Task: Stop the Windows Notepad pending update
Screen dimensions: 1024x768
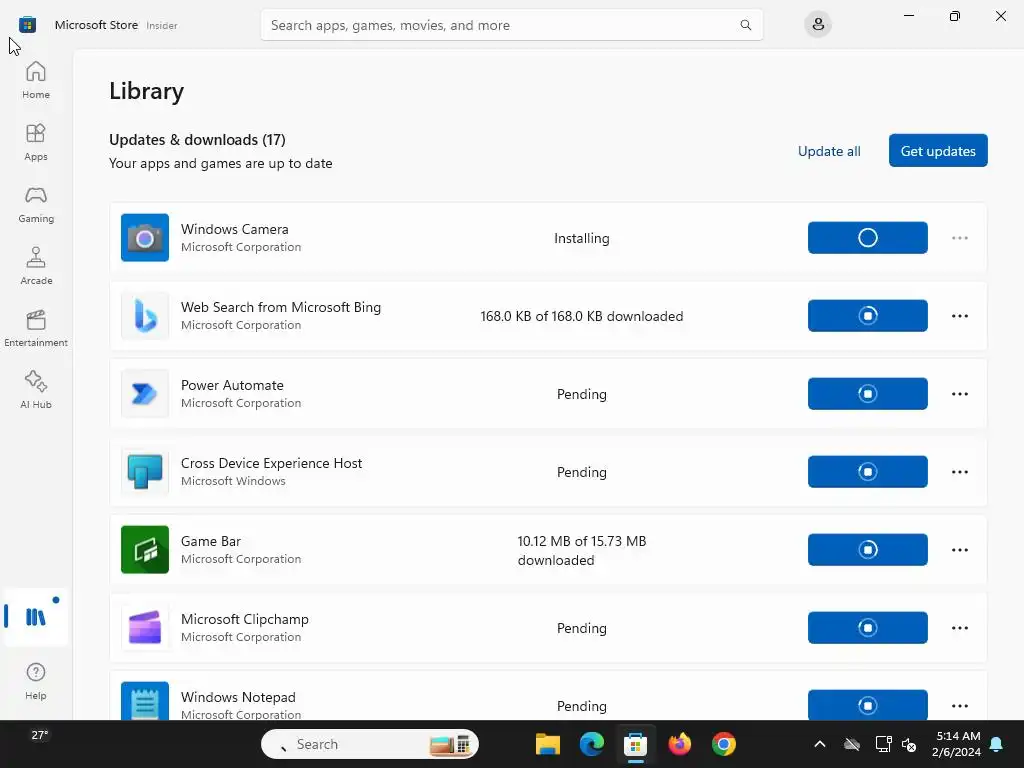Action: click(x=867, y=705)
